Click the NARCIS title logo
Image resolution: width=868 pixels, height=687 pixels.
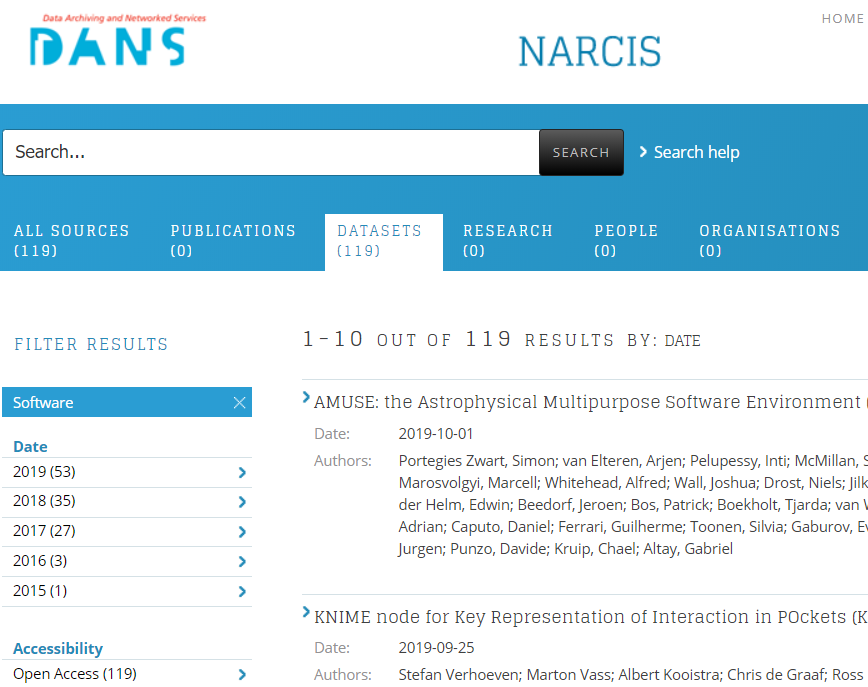pos(590,51)
